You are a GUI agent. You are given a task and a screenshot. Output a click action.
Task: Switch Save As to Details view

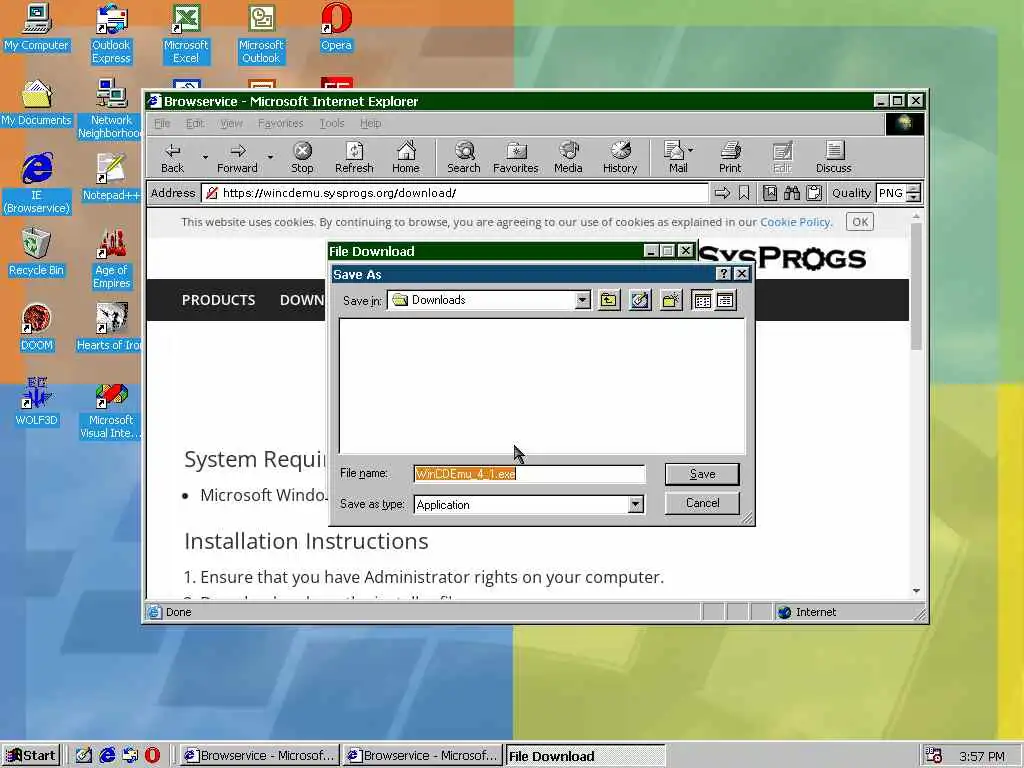tap(725, 300)
